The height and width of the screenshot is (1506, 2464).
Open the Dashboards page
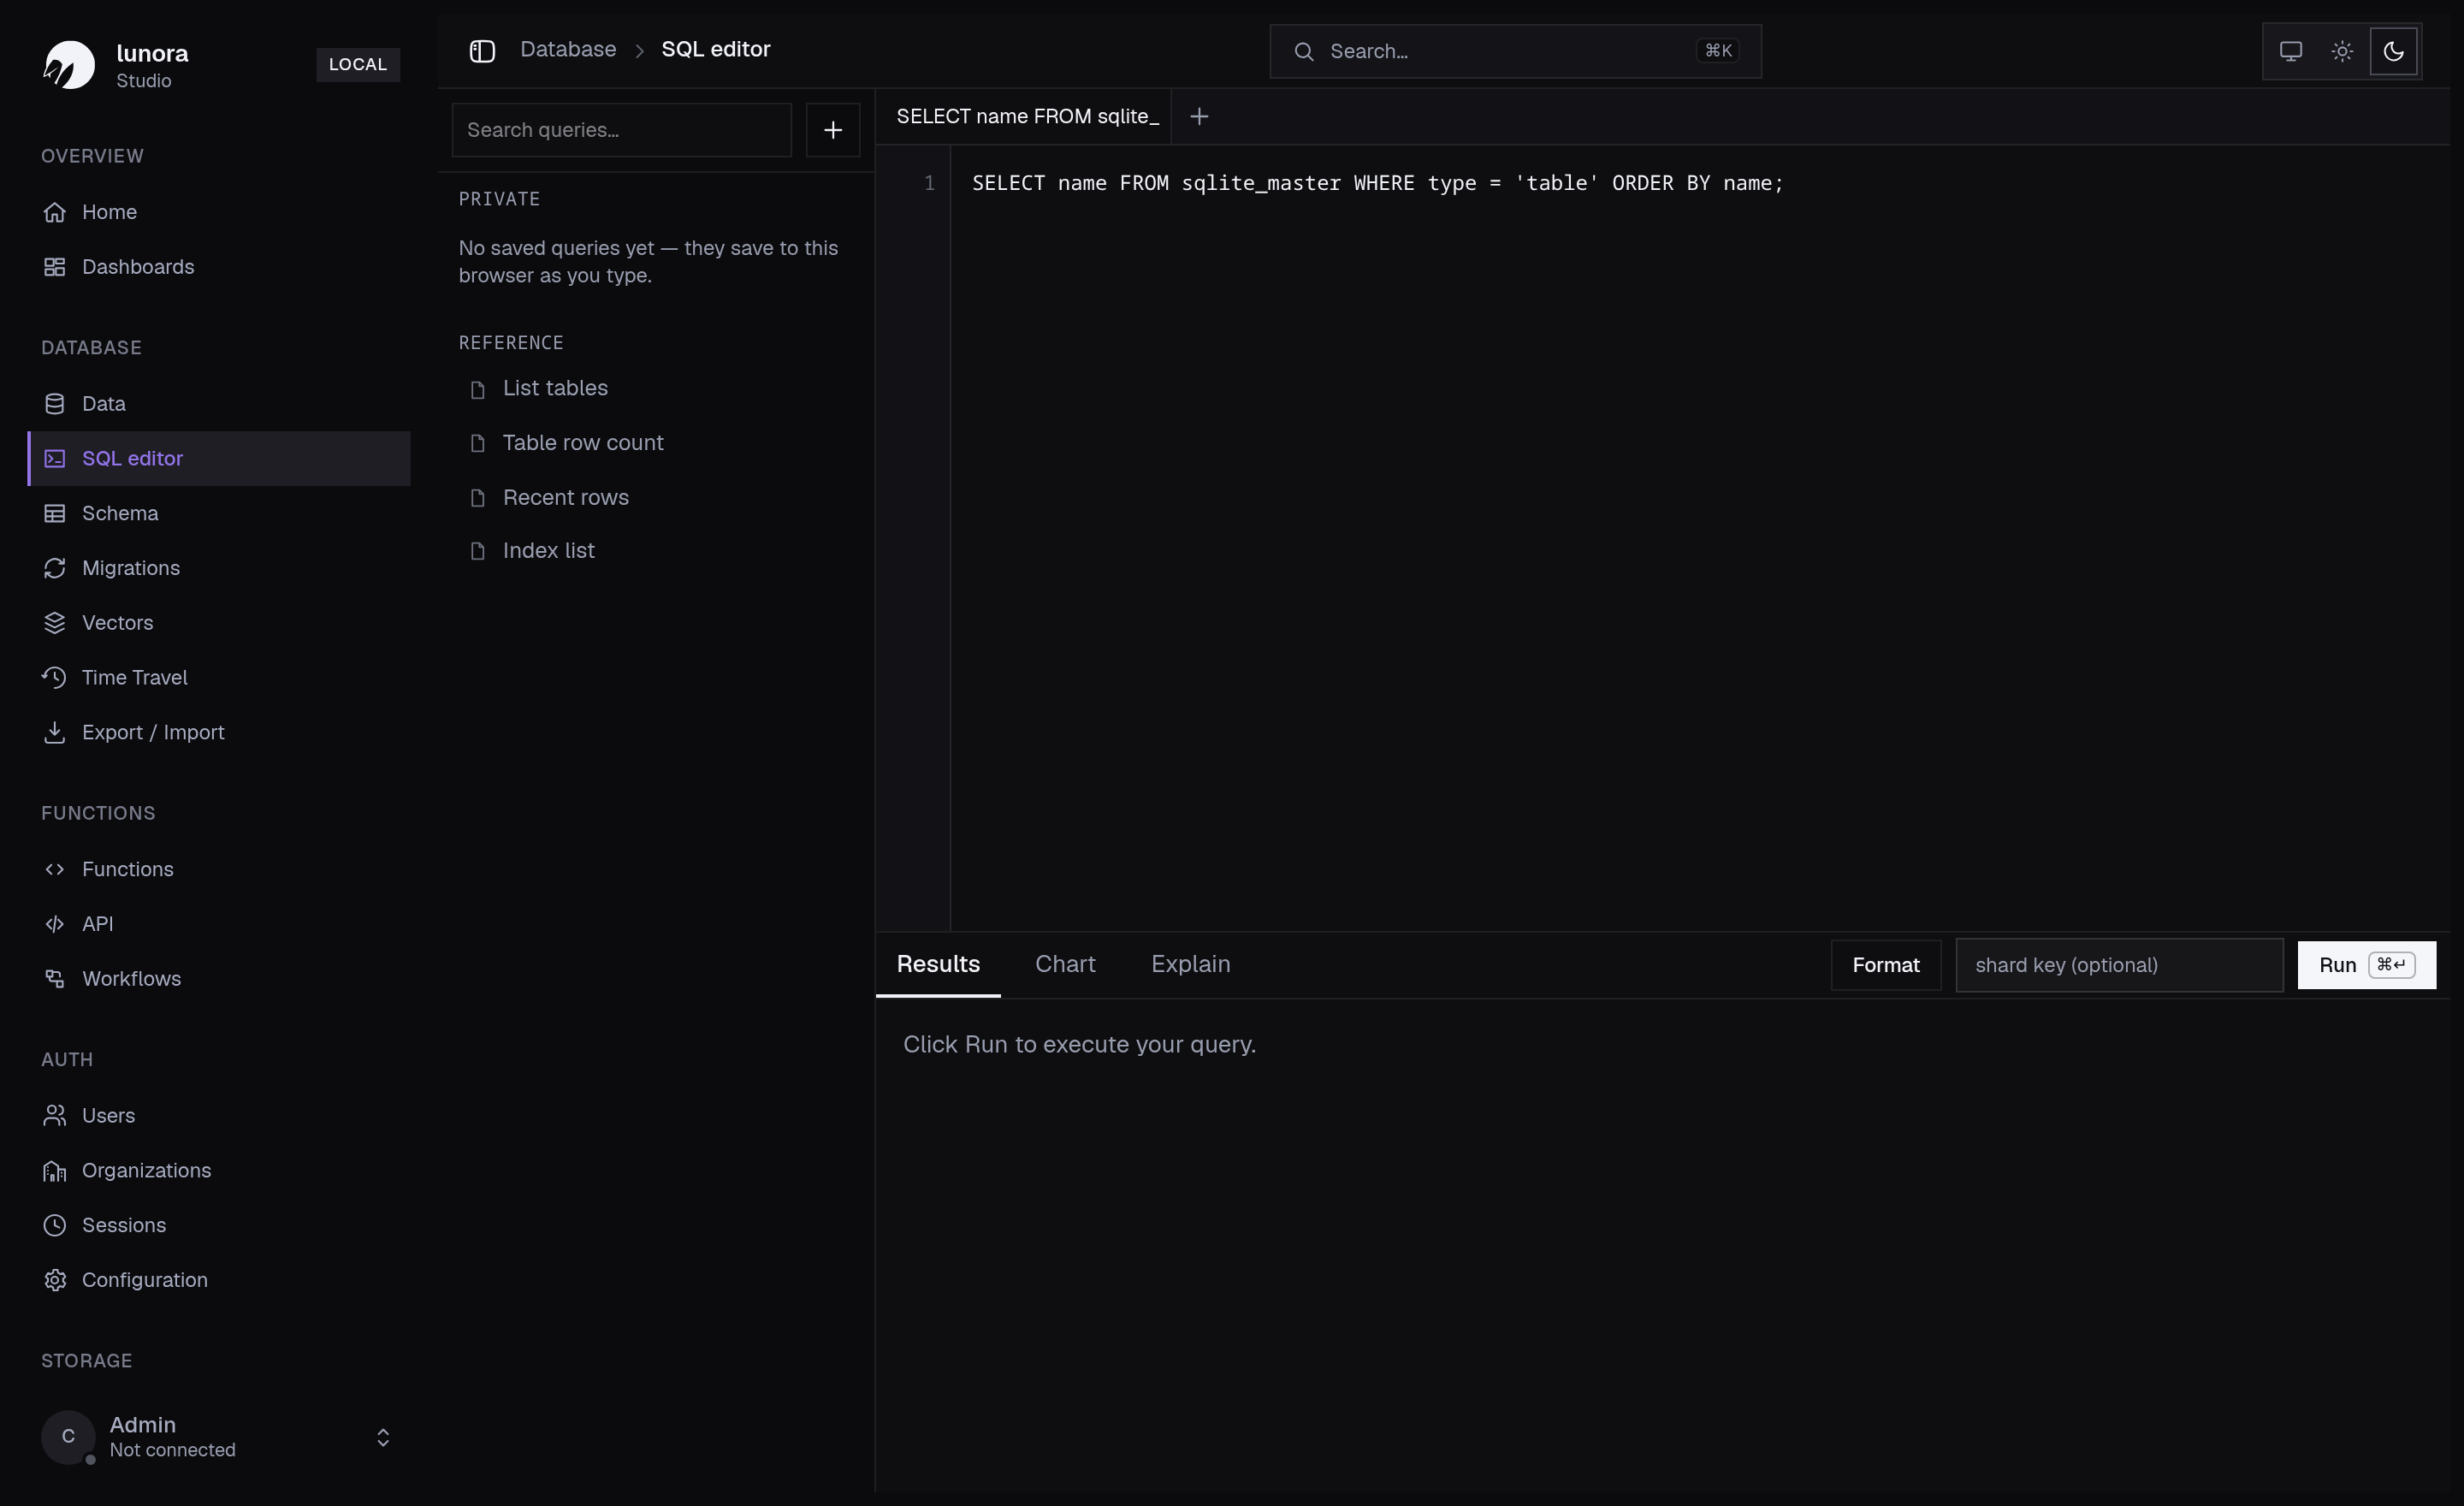tap(219, 267)
